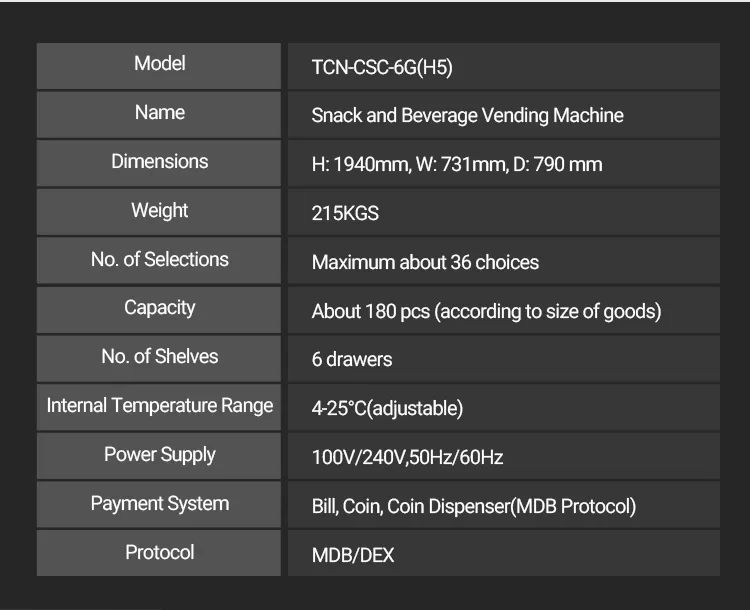Viewport: 750px width, 610px height.
Task: Select the MDB/DEX protocol value
Action: (353, 556)
